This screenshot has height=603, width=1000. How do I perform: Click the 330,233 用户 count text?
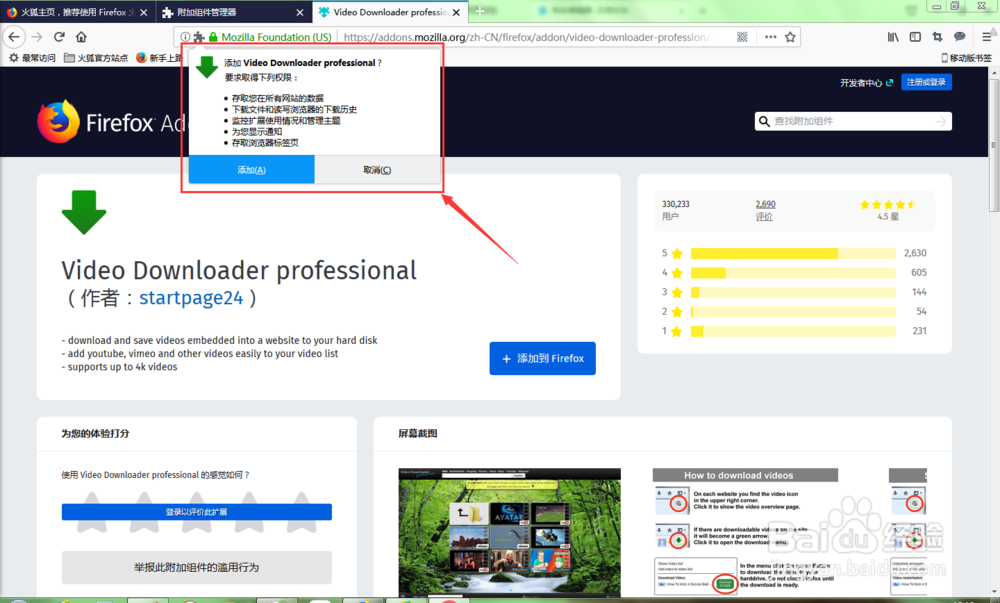(675, 210)
